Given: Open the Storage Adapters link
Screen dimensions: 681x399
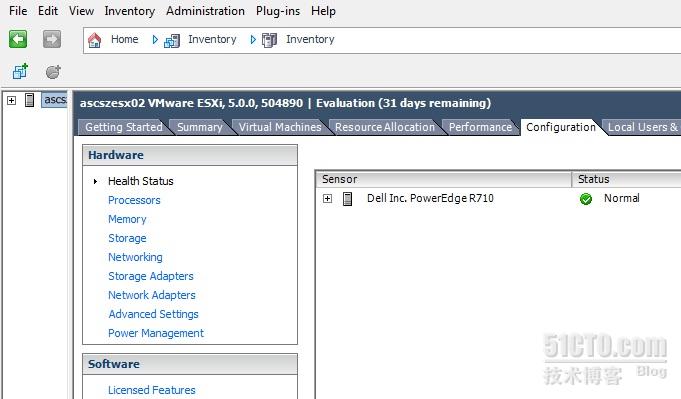Looking at the screenshot, I should (x=151, y=276).
